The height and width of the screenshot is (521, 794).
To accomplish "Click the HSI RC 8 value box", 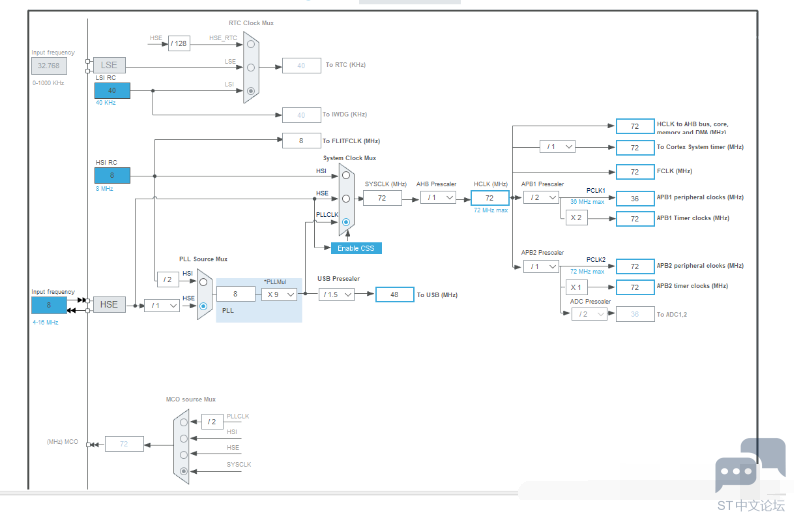I will pos(112,176).
